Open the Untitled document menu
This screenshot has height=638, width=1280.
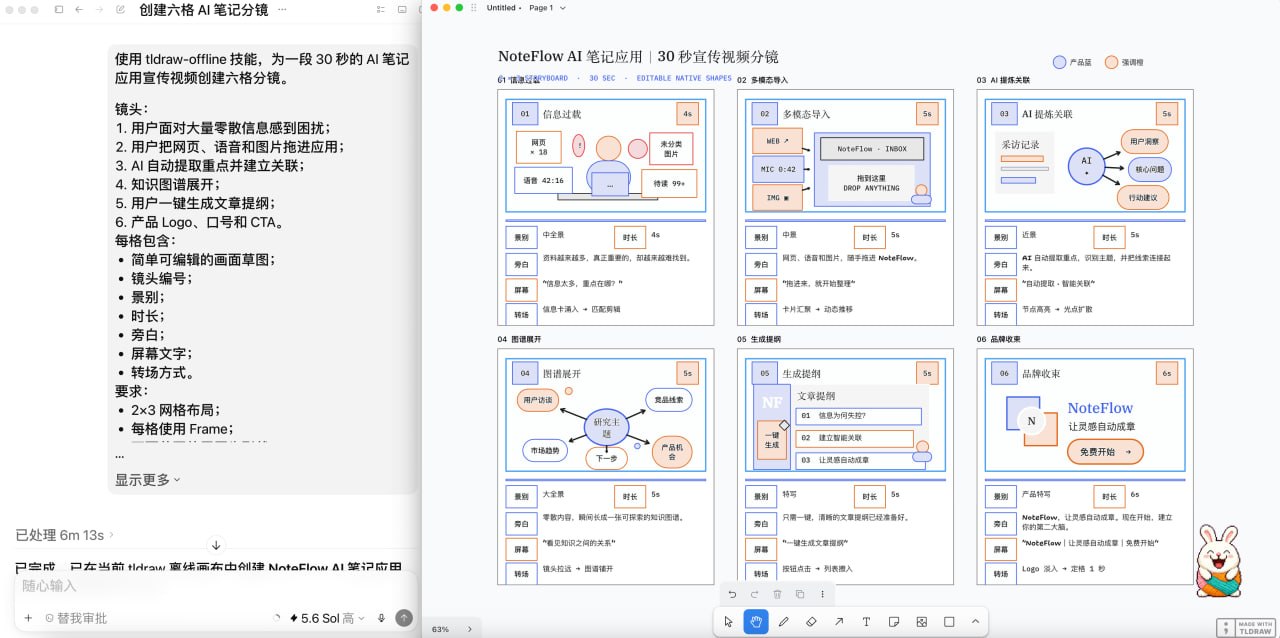503,8
